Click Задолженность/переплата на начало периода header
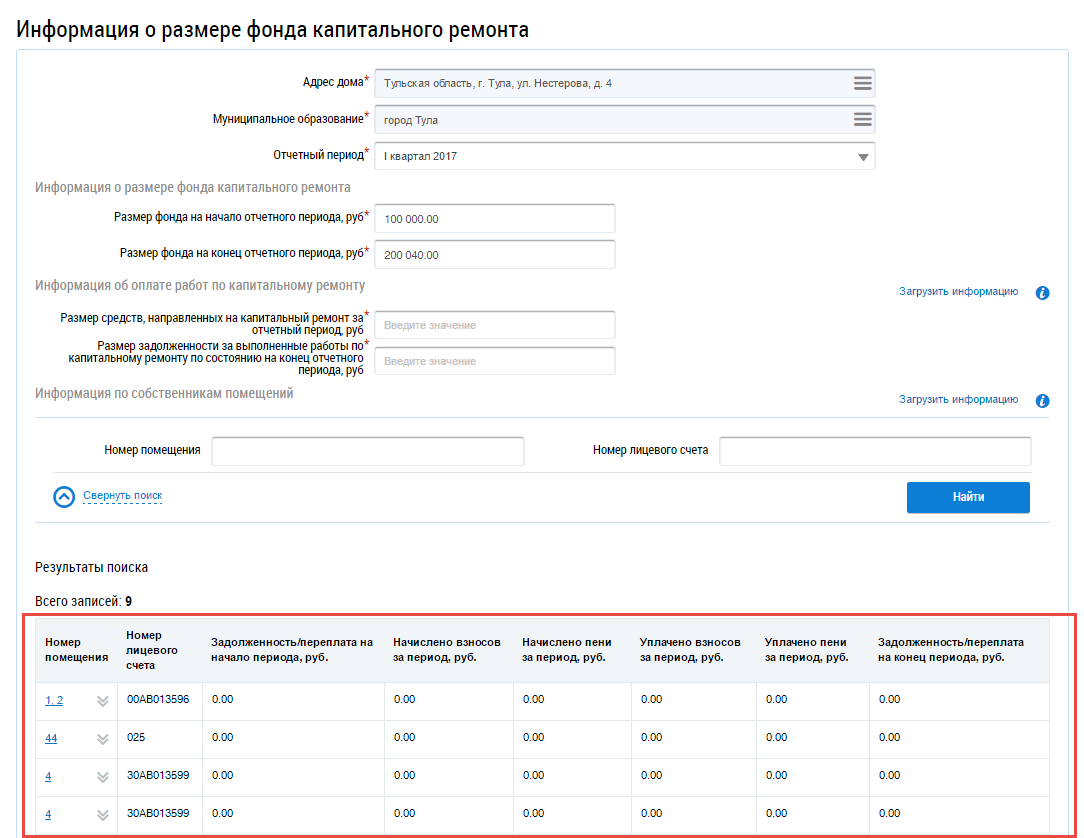Image resolution: width=1084 pixels, height=838 pixels. tap(292, 650)
